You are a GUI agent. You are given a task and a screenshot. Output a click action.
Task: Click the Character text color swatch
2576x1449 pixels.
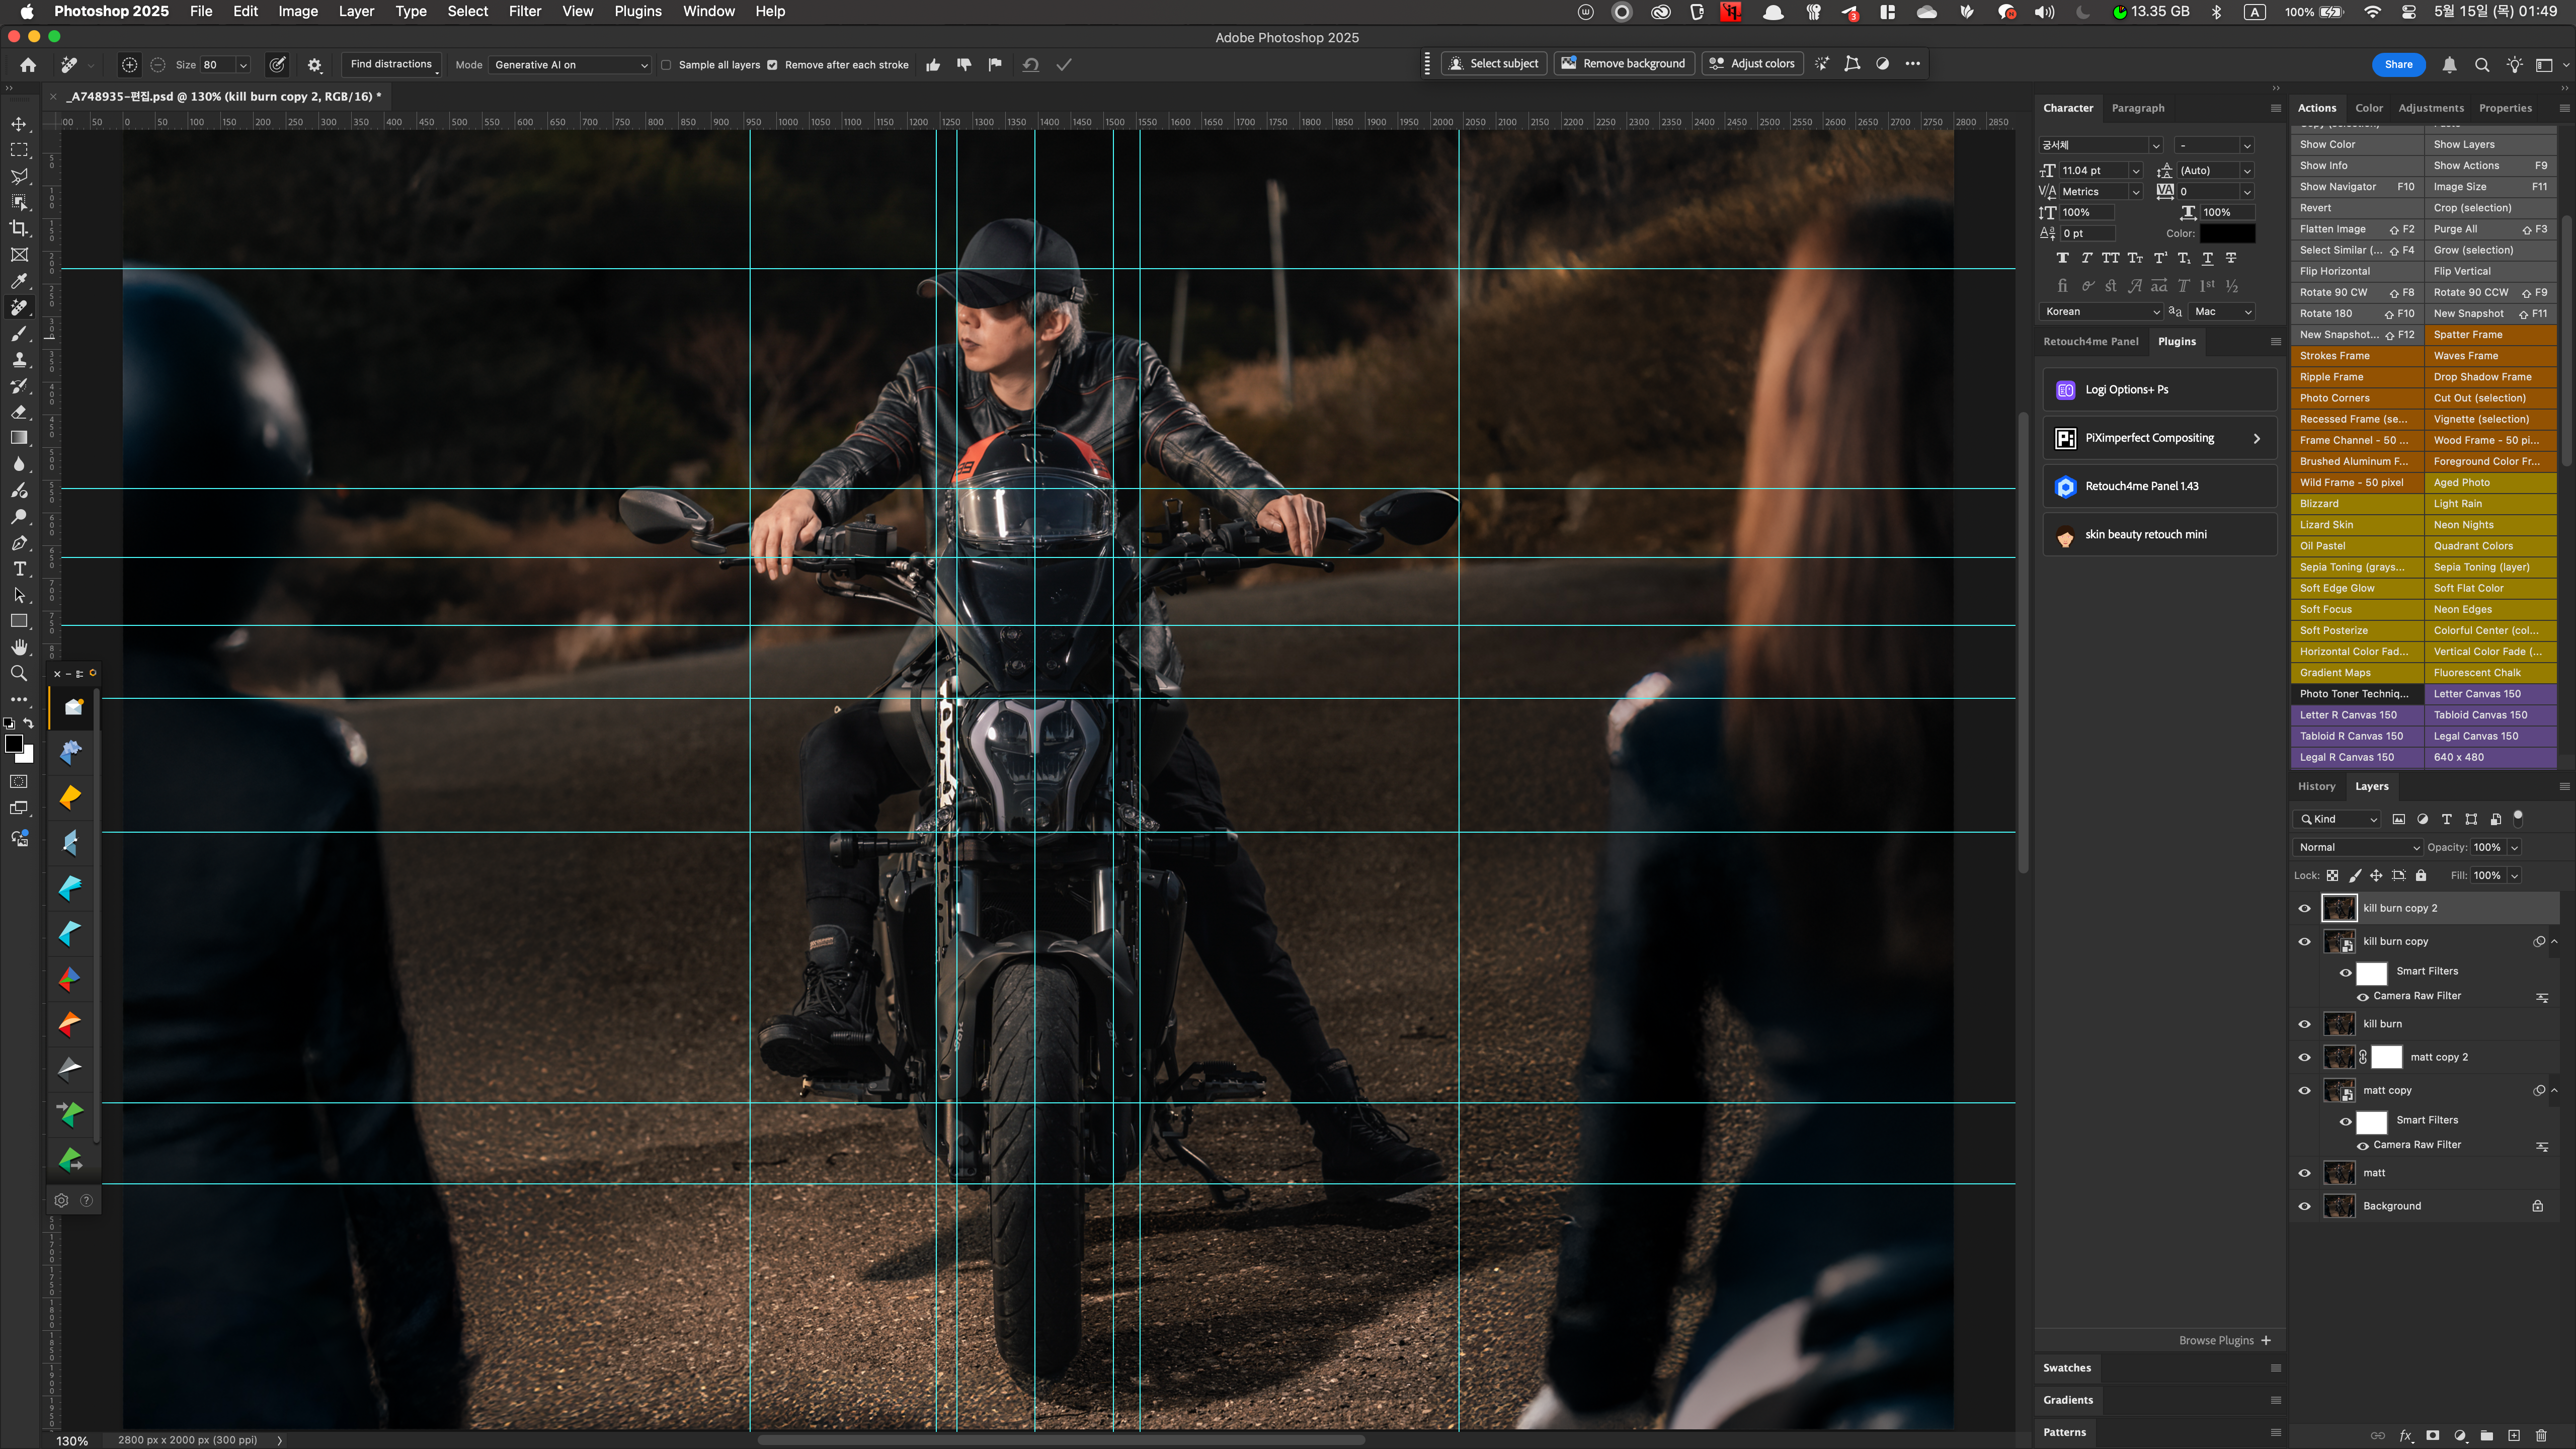click(2227, 233)
